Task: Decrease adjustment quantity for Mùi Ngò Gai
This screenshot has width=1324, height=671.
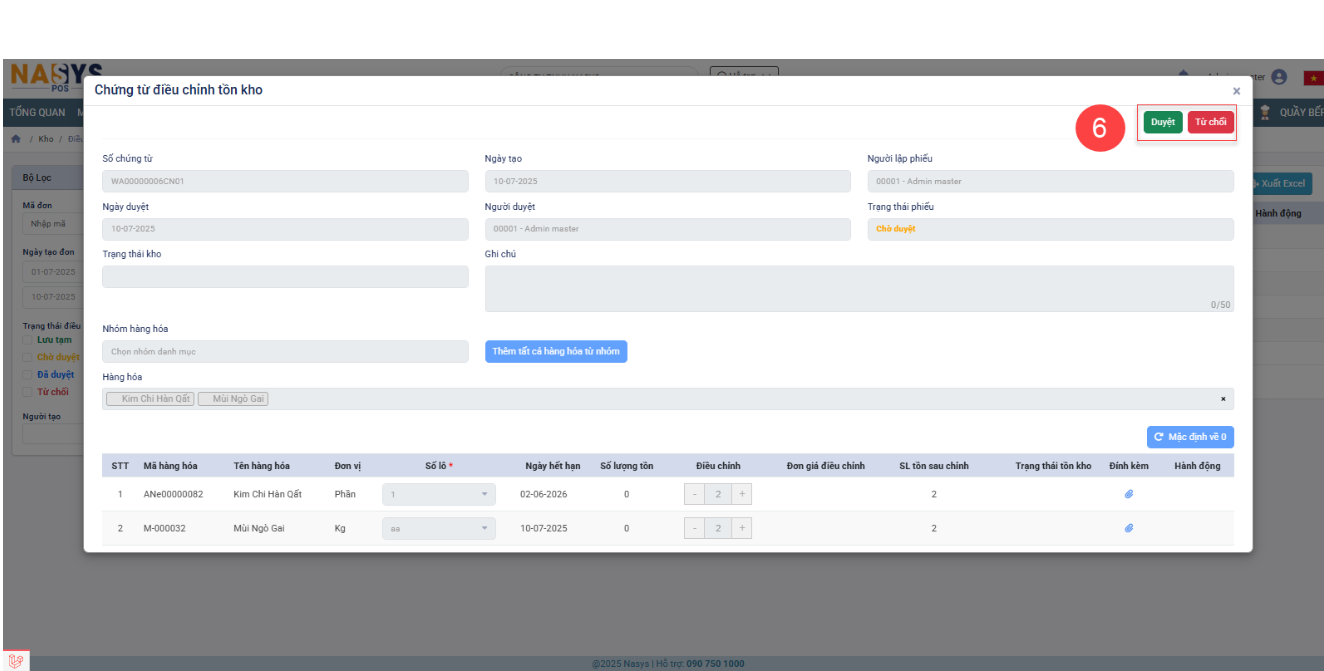Action: (694, 528)
